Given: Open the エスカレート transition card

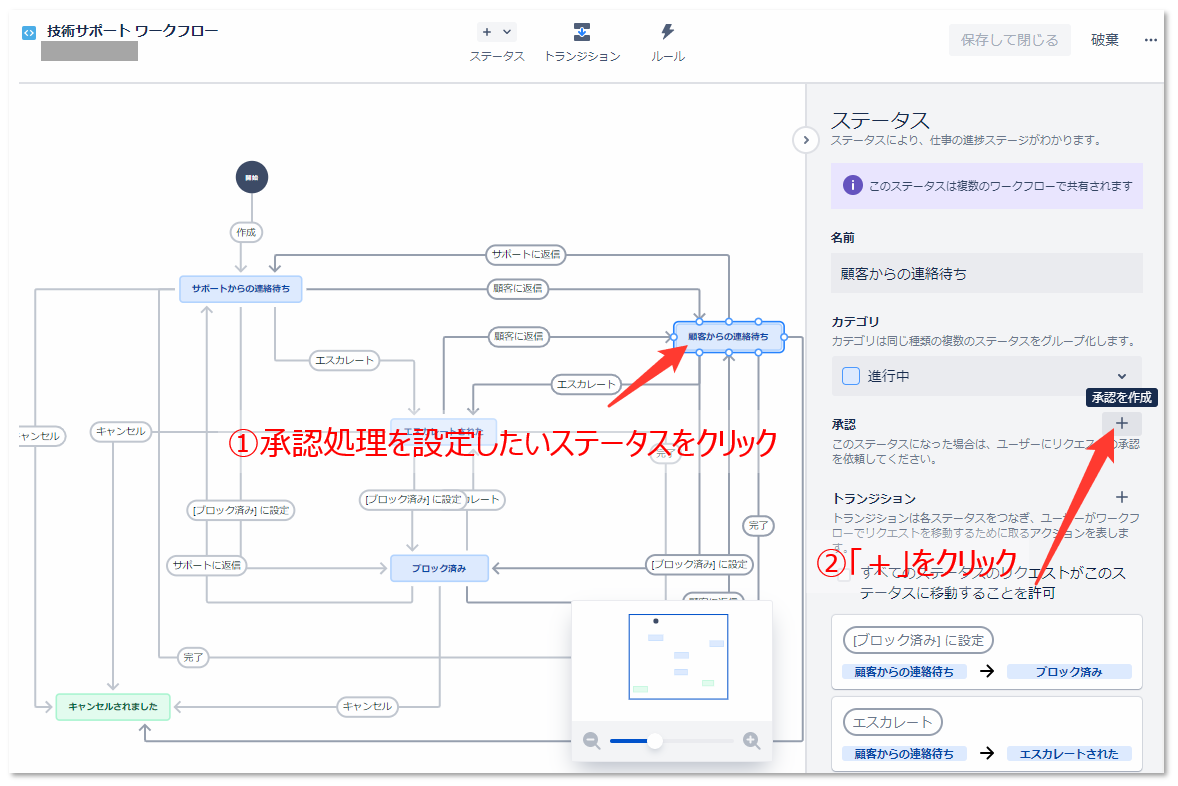Looking at the screenshot, I should 986,734.
